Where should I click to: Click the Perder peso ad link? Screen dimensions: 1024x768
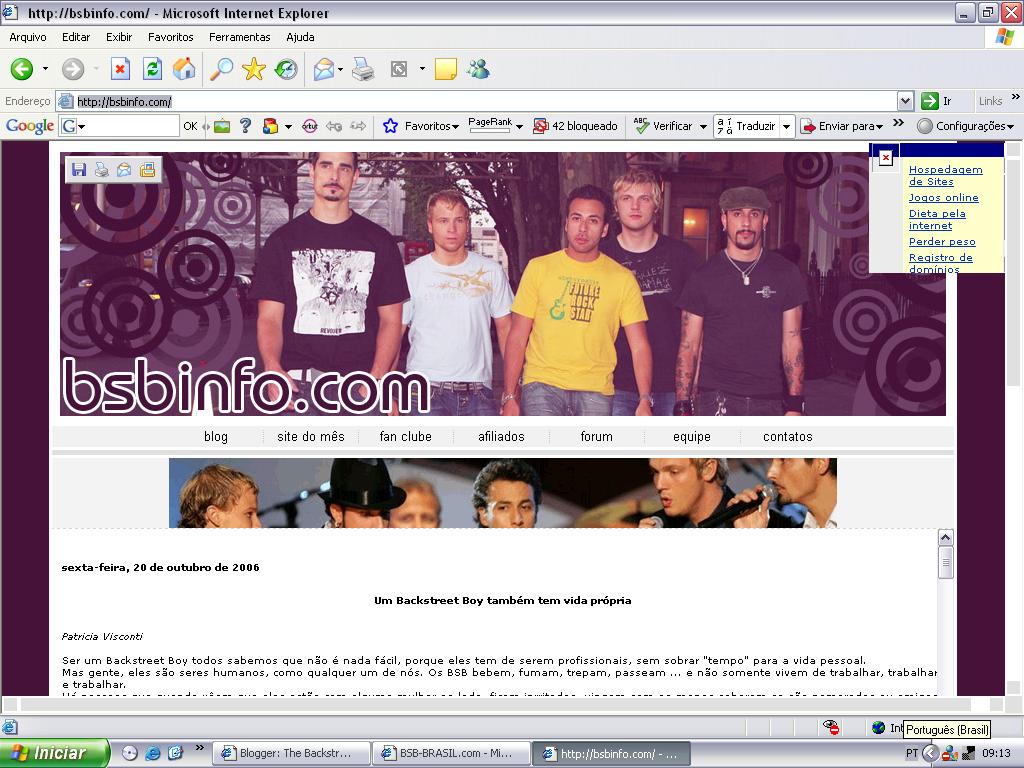pyautogui.click(x=942, y=242)
